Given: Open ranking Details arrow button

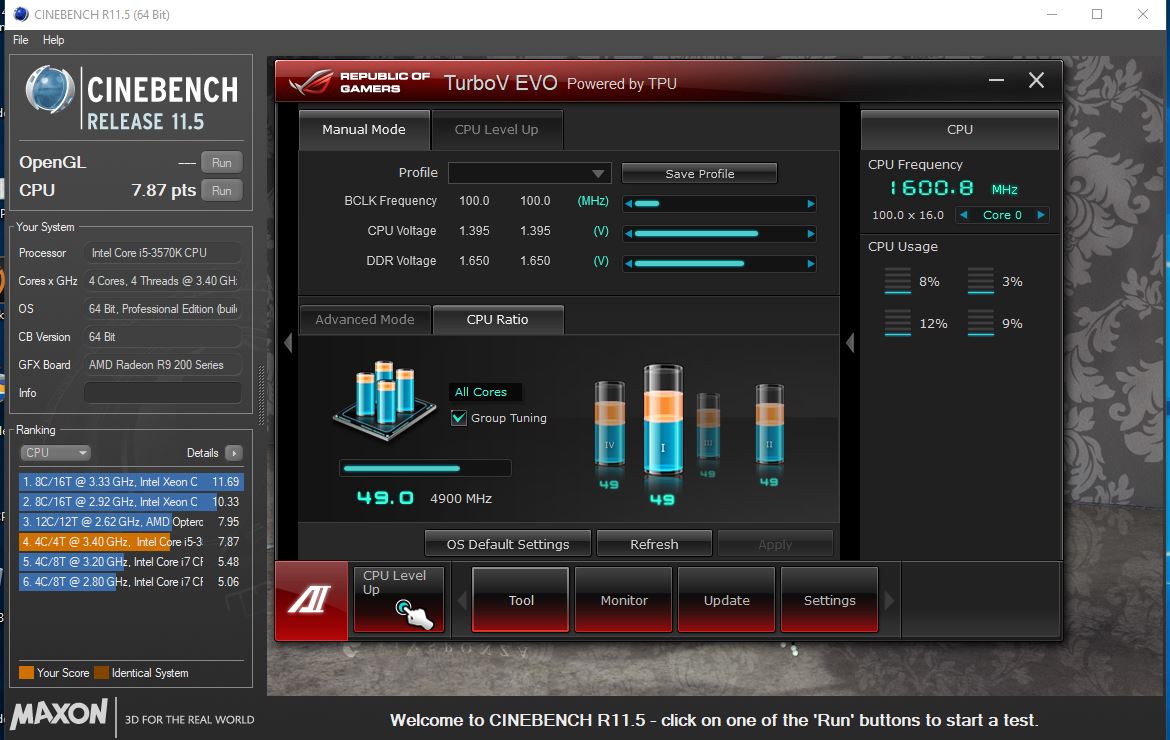Looking at the screenshot, I should [x=234, y=453].
